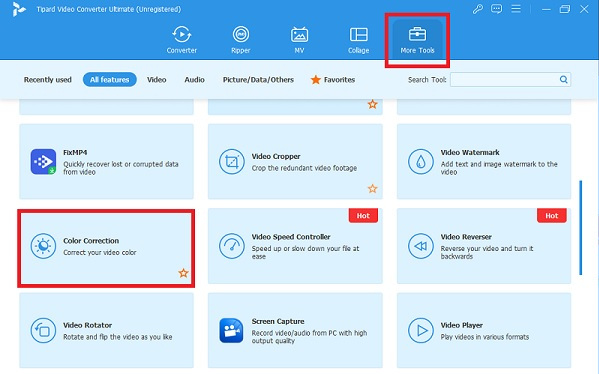Click 'Speed up or slow down' description
599x374 pixels.
click(x=305, y=253)
